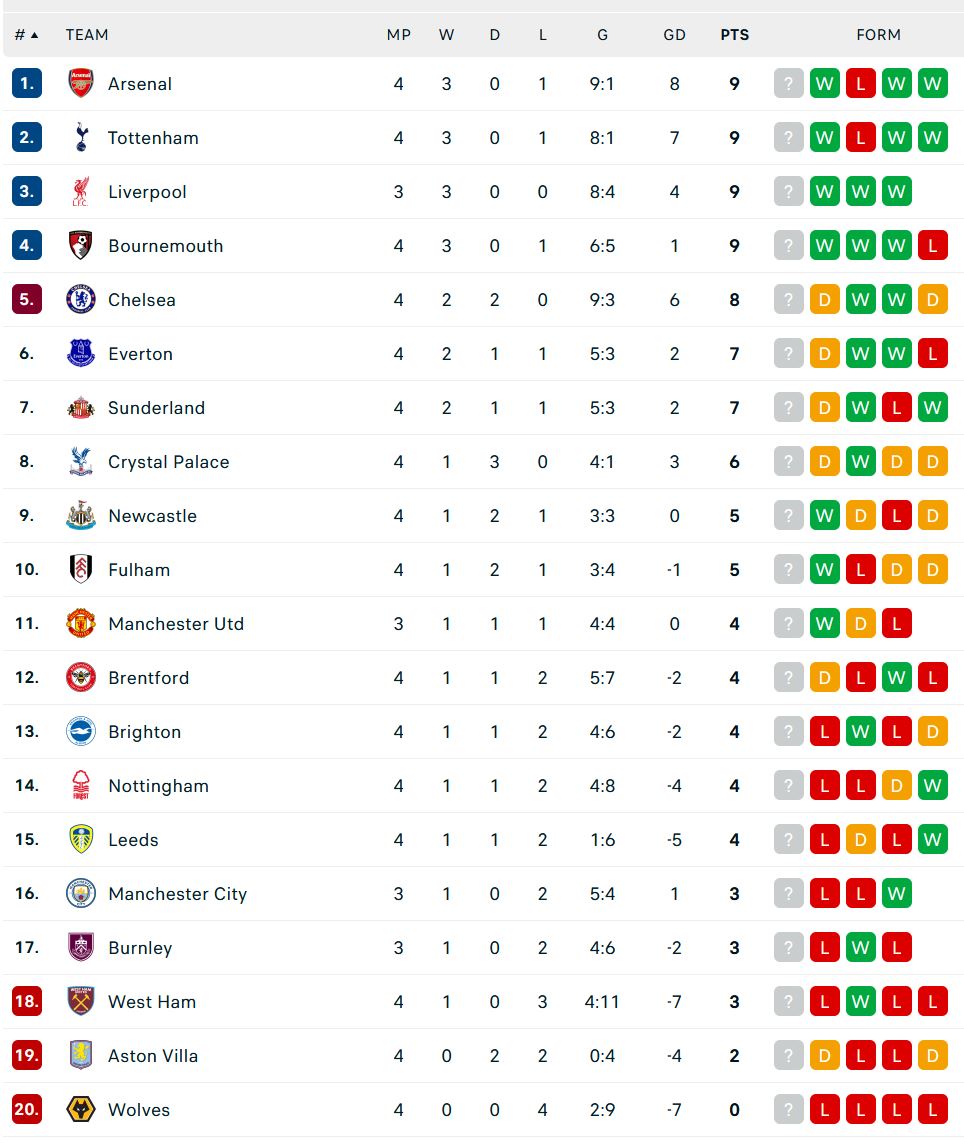Viewport: 964px width, 1144px height.
Task: Click the FORM column header
Action: pos(878,35)
